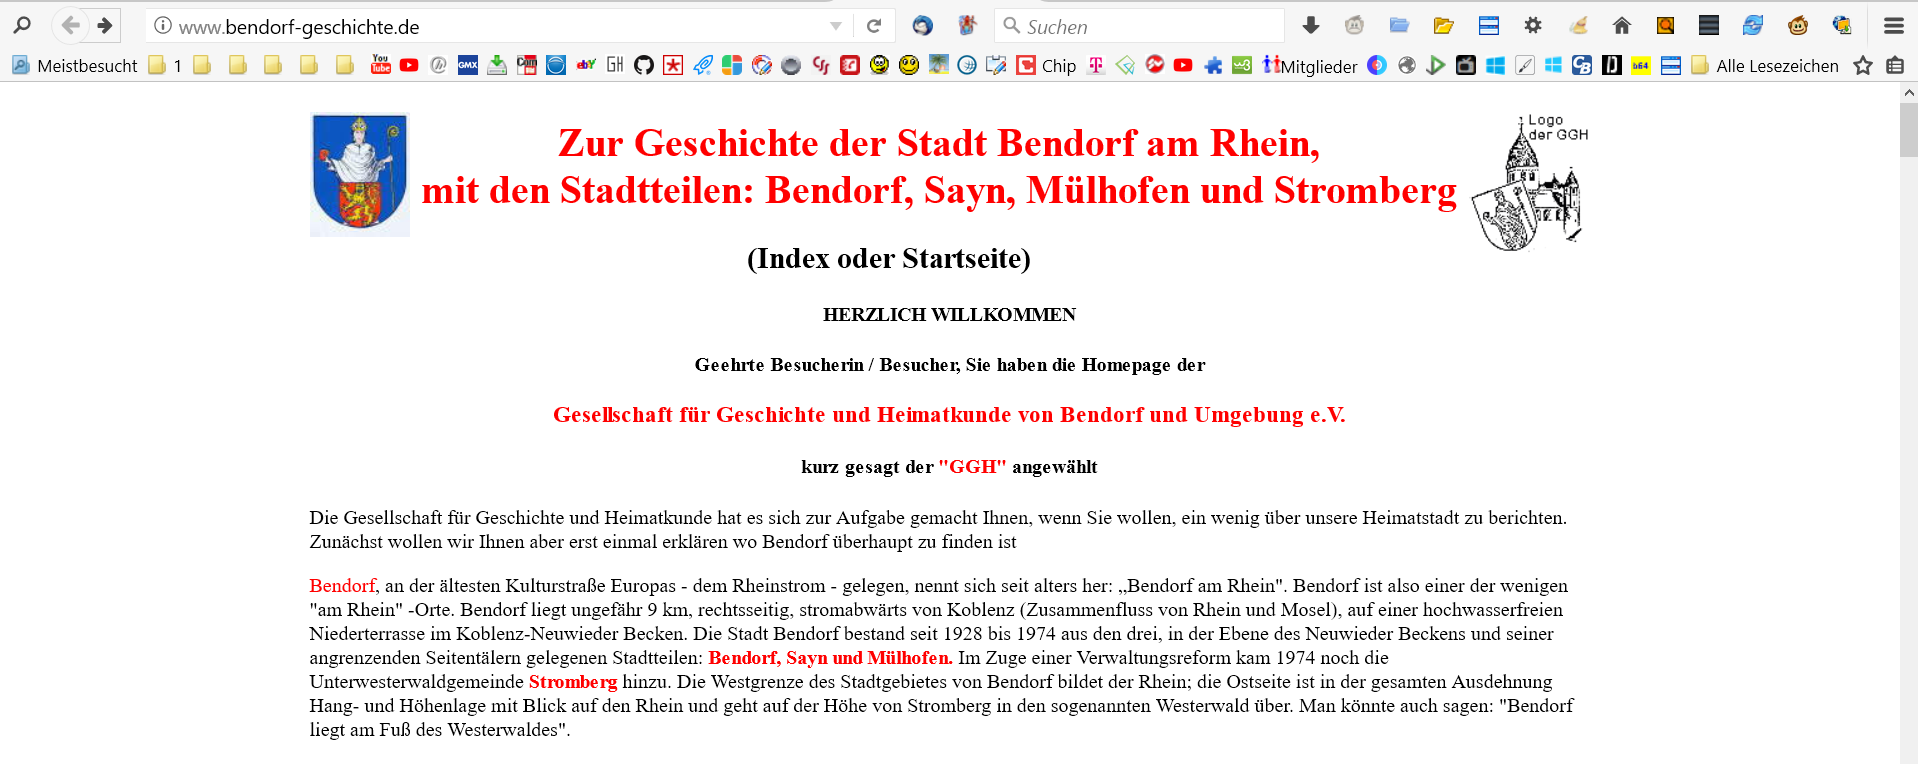The image size is (1918, 764).
Task: Reload the page with the refresh button
Action: coord(874,26)
